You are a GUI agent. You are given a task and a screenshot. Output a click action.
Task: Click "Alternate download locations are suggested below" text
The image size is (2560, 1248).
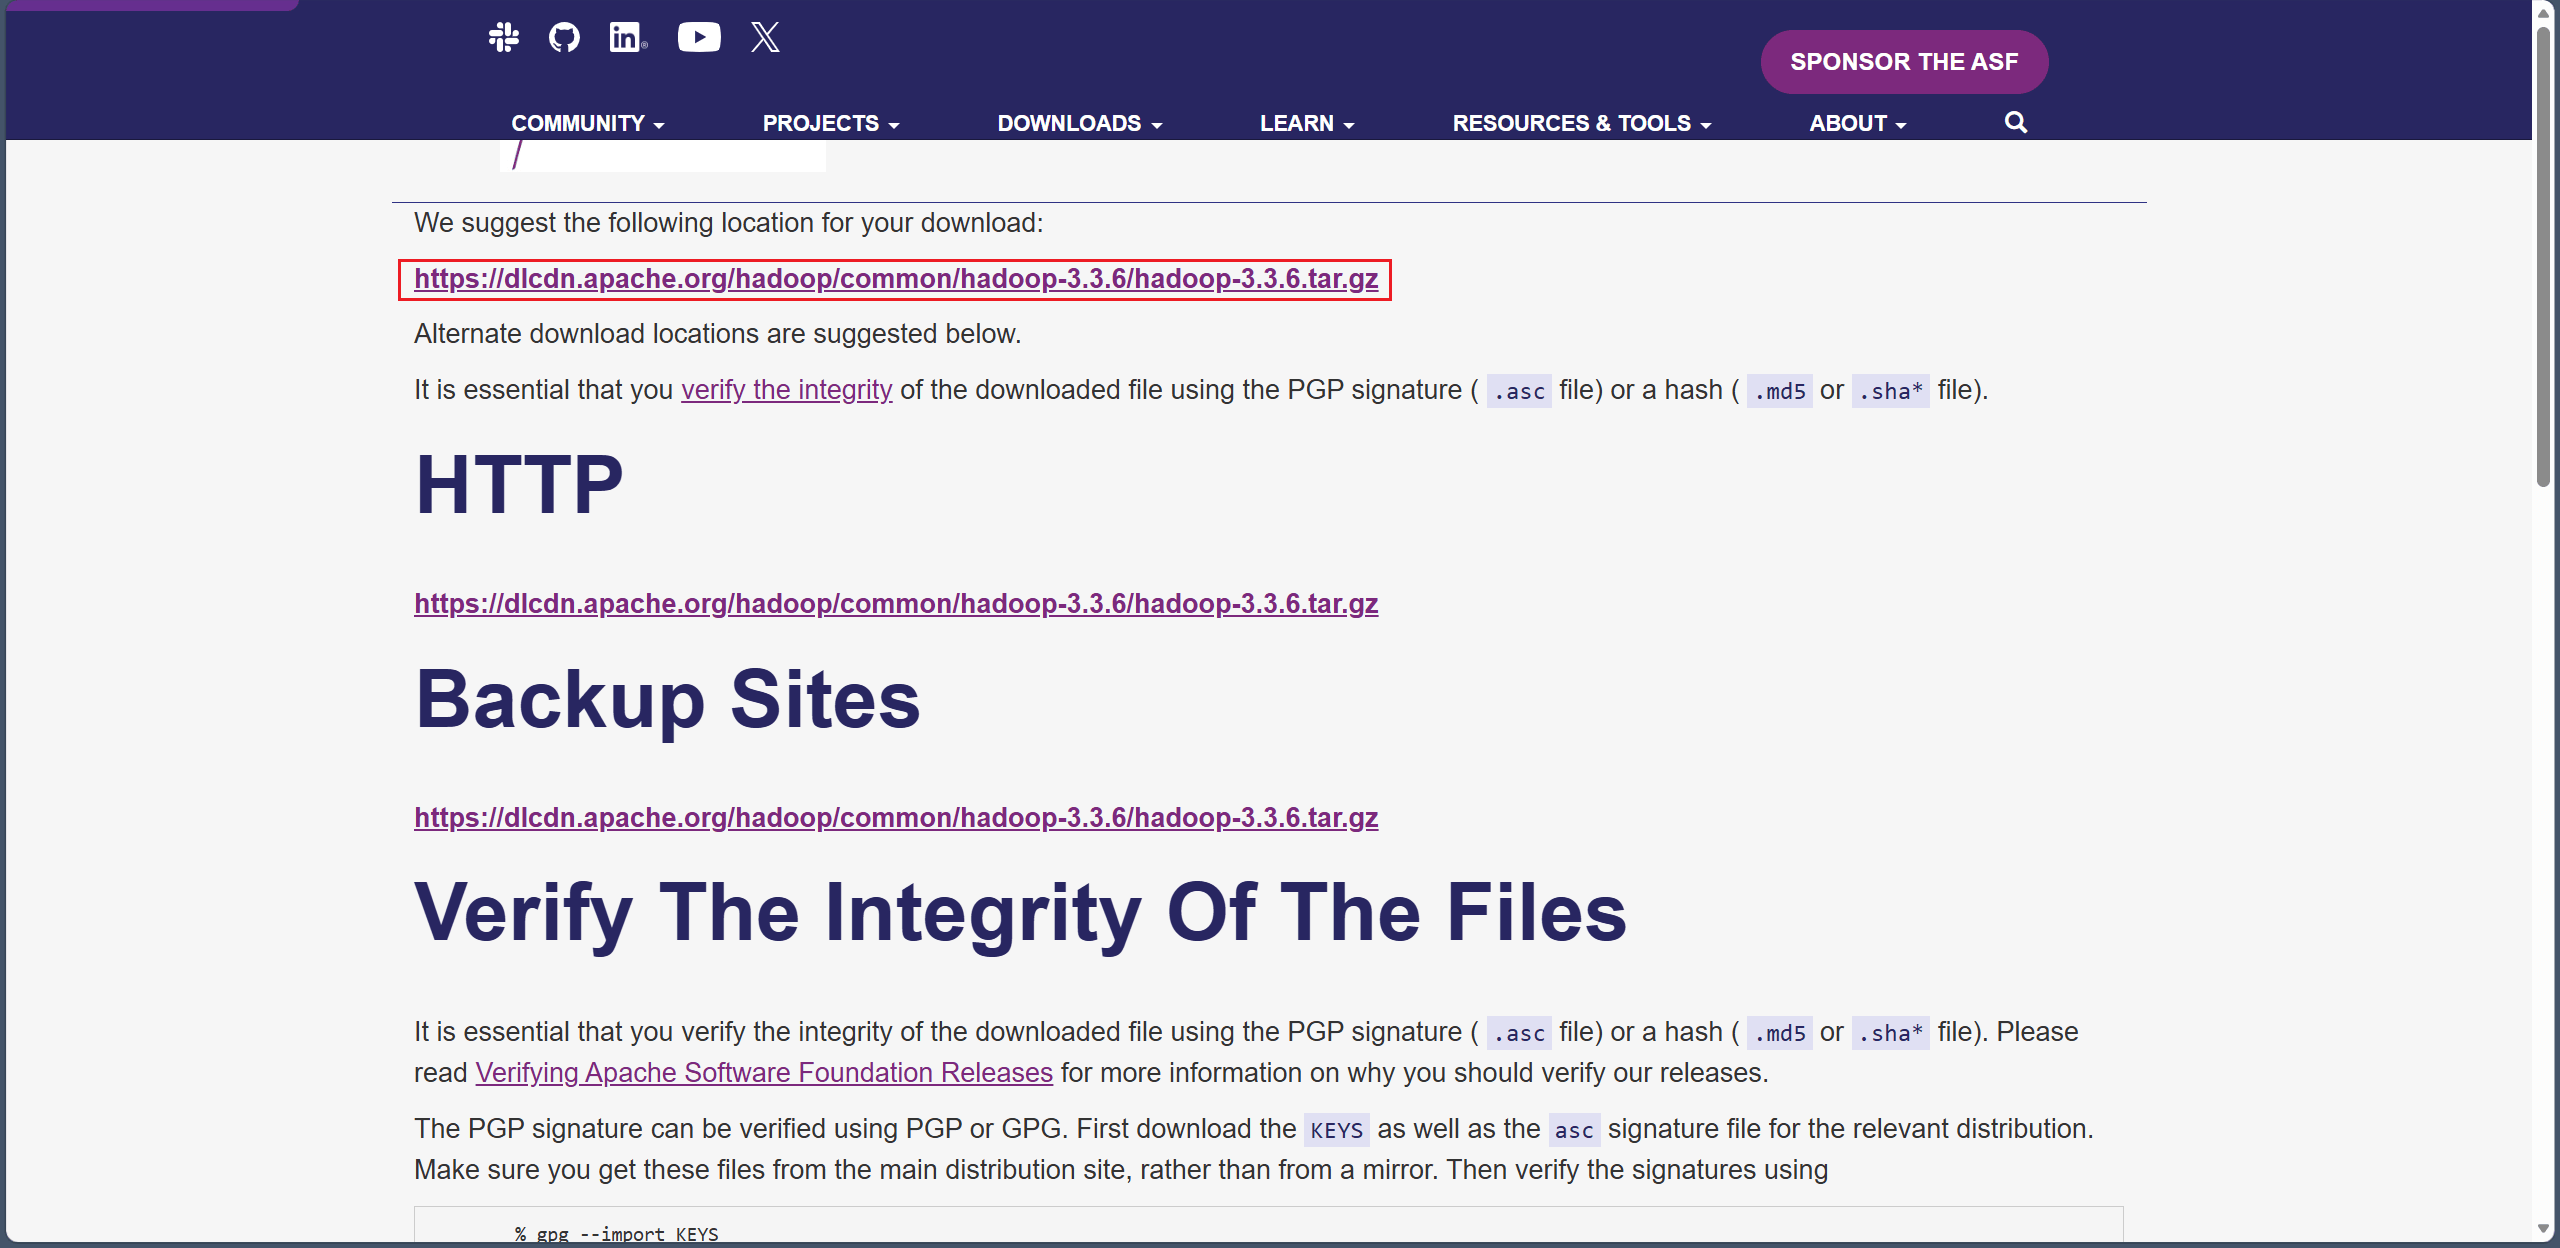[x=718, y=334]
